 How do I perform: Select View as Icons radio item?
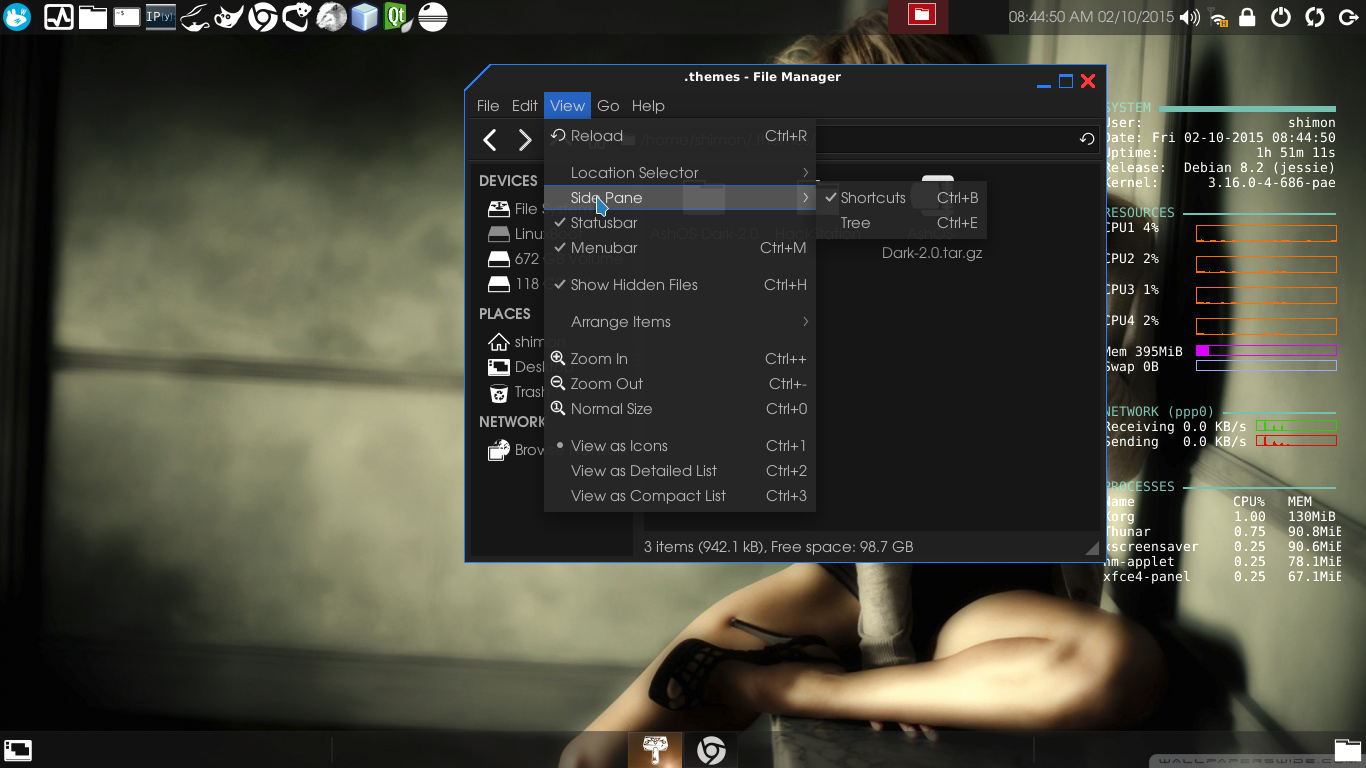click(x=680, y=446)
